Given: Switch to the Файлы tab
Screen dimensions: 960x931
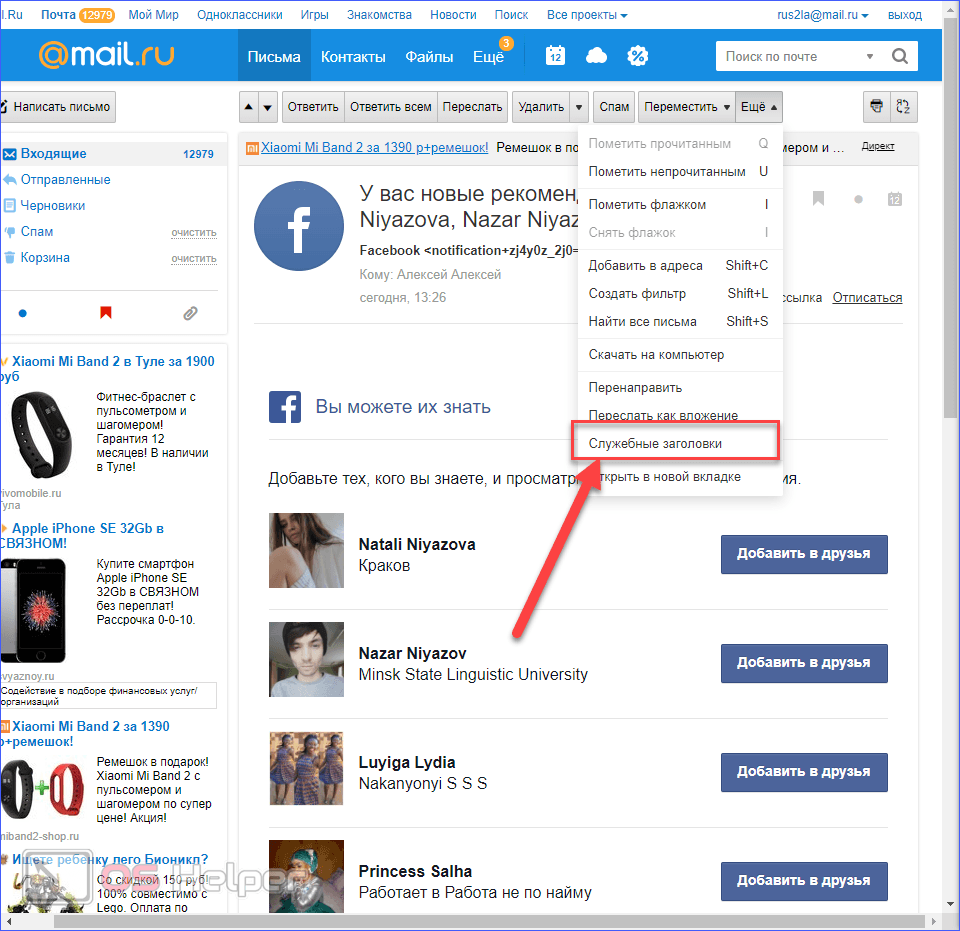Looking at the screenshot, I should click(x=429, y=57).
